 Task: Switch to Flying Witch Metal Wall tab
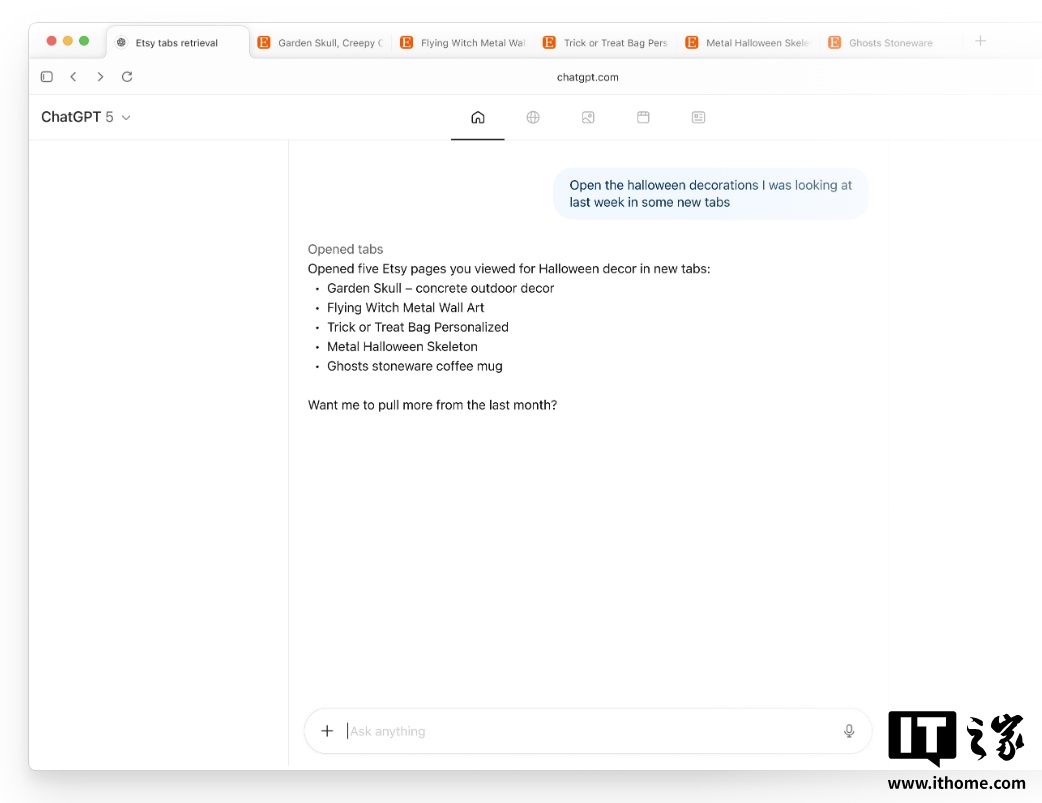pos(463,43)
